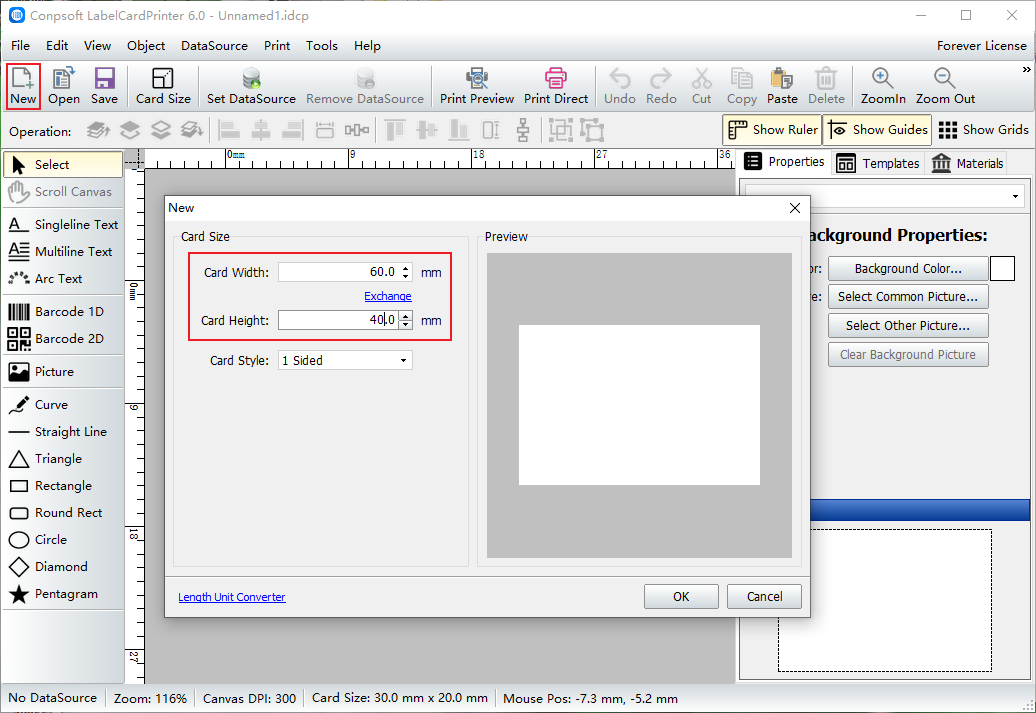Open the Card Style dropdown

pyautogui.click(x=345, y=361)
